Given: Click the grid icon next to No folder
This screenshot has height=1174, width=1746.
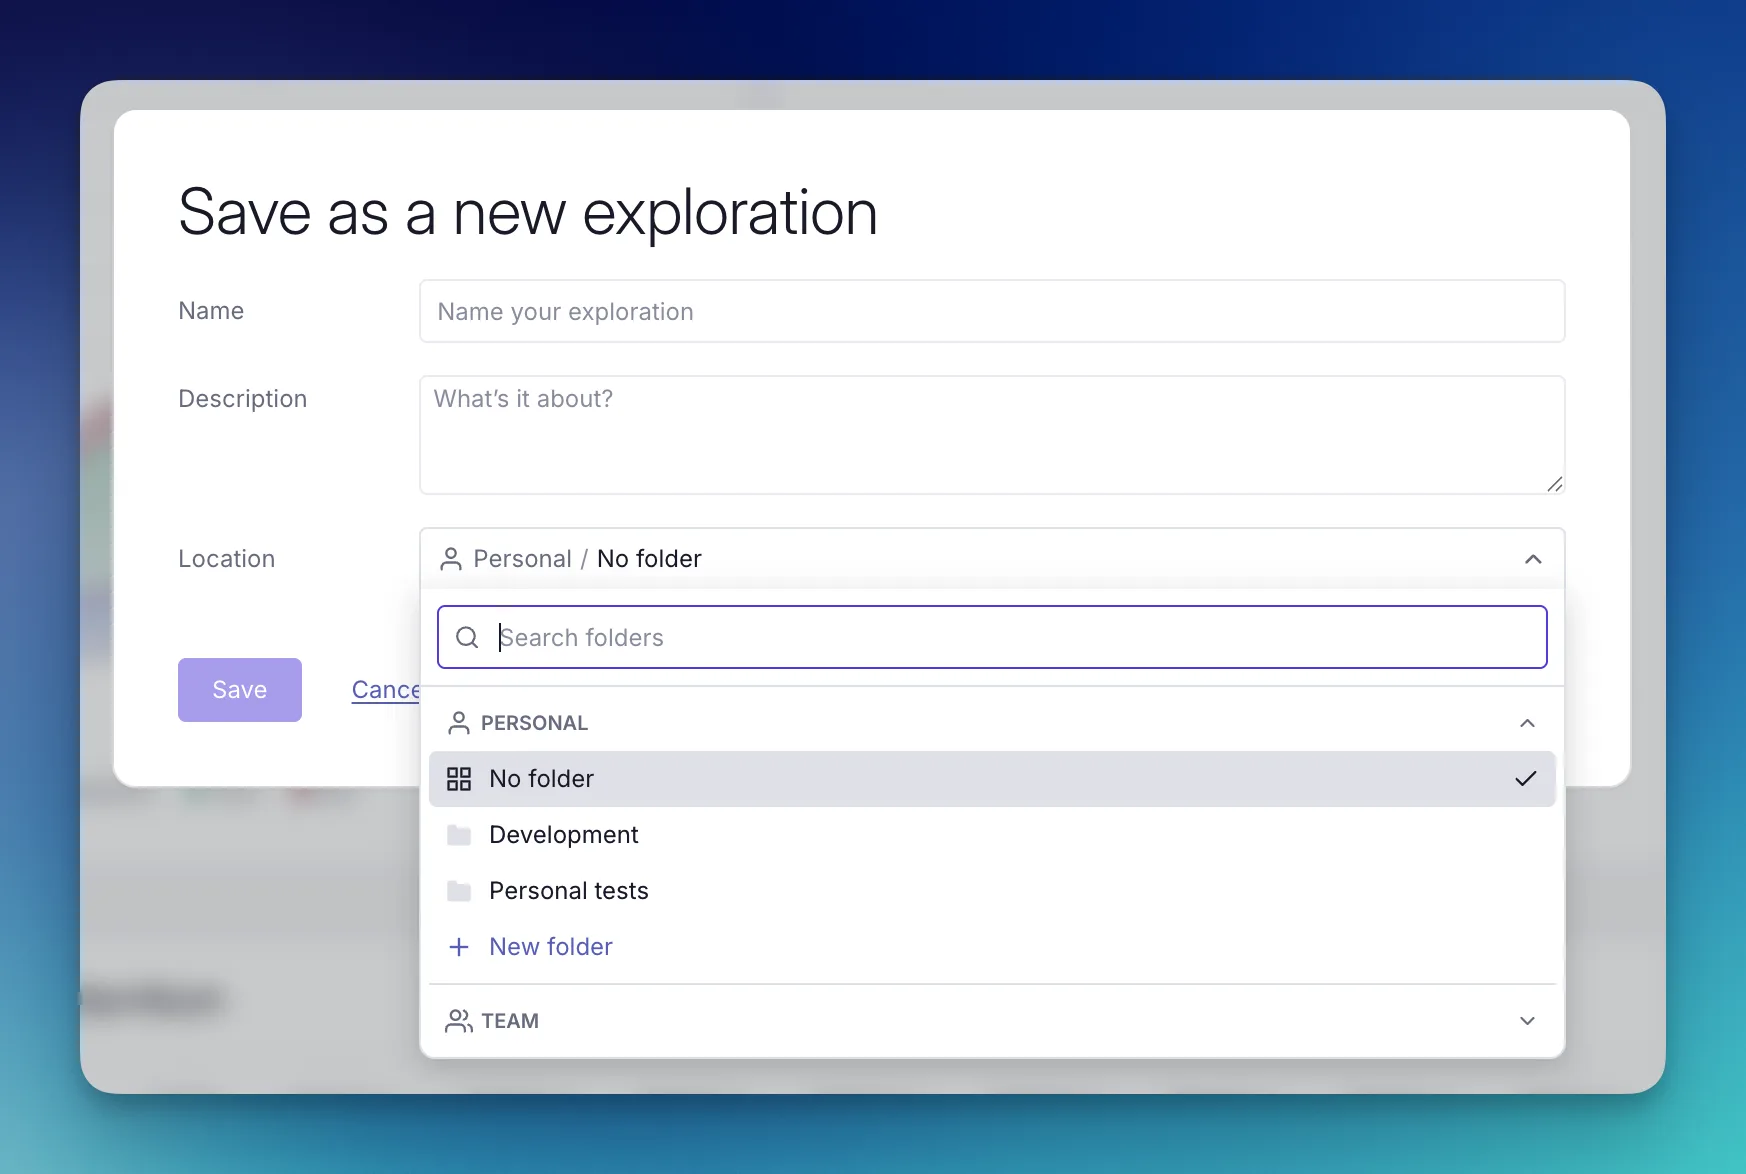Looking at the screenshot, I should [459, 779].
